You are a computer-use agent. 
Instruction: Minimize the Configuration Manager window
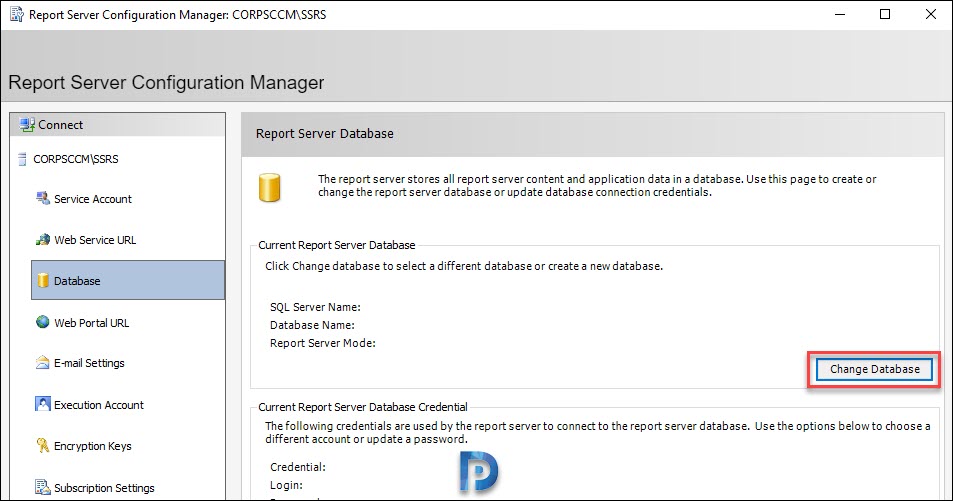tap(840, 15)
